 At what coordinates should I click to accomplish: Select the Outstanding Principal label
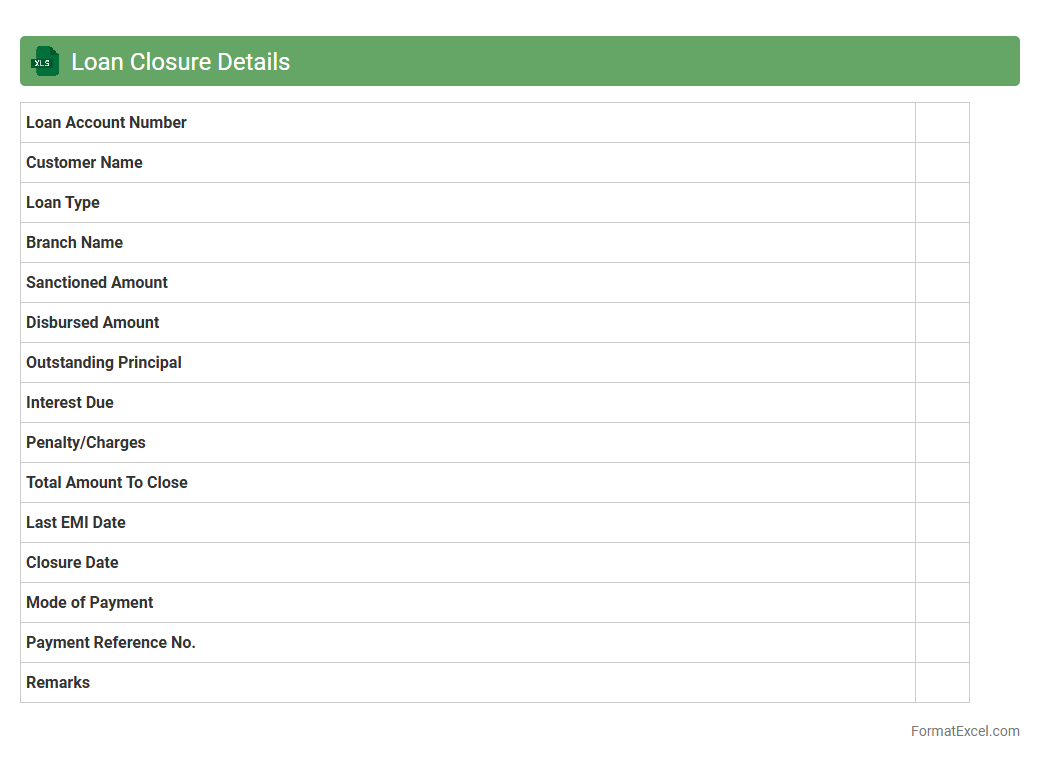[104, 362]
